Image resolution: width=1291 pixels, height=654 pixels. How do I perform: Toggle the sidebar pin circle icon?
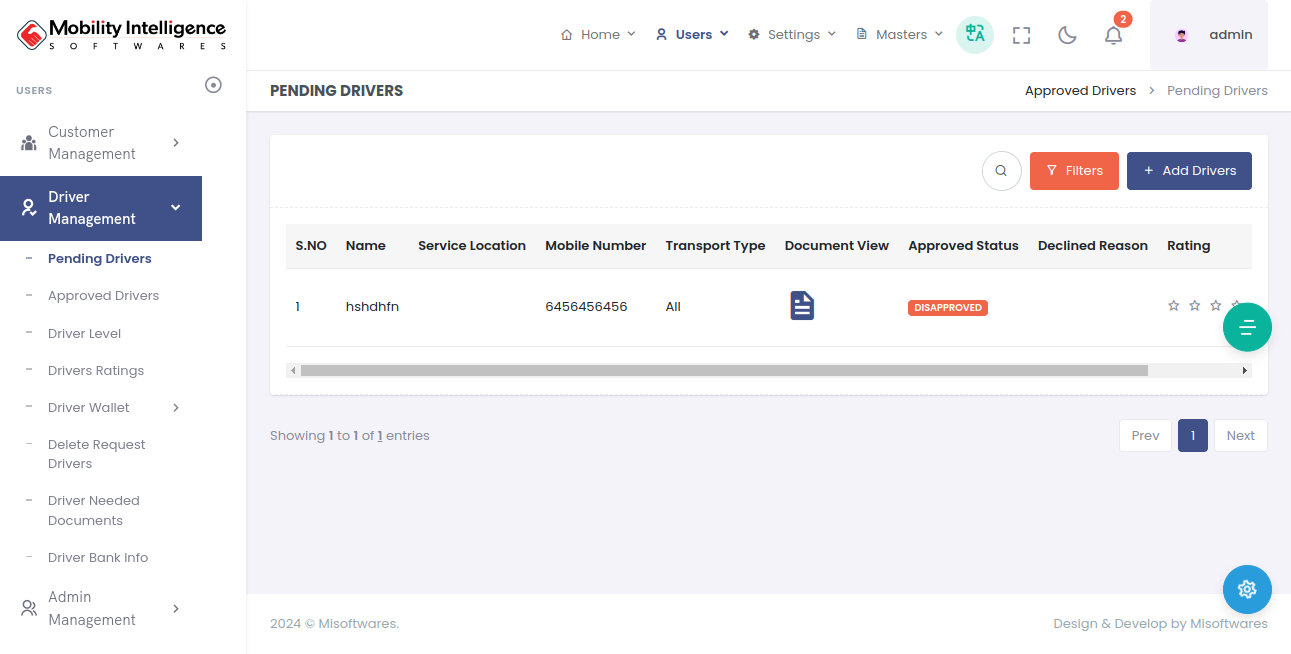click(213, 85)
